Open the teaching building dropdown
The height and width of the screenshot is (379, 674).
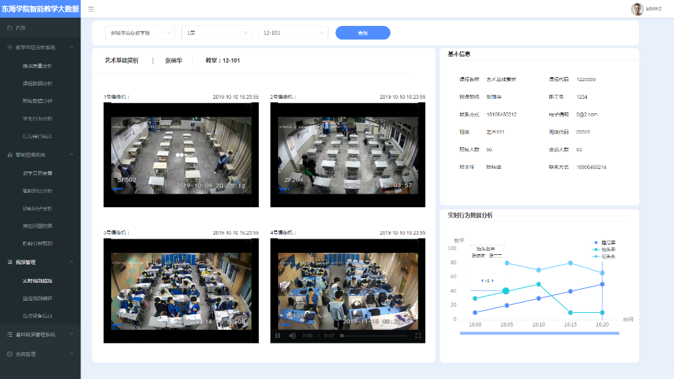[x=140, y=33]
